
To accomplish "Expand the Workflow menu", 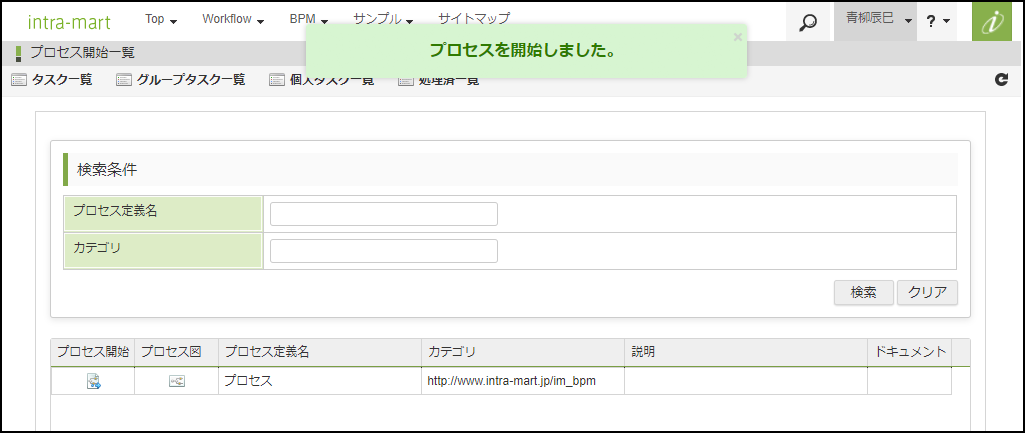I will tap(233, 20).
